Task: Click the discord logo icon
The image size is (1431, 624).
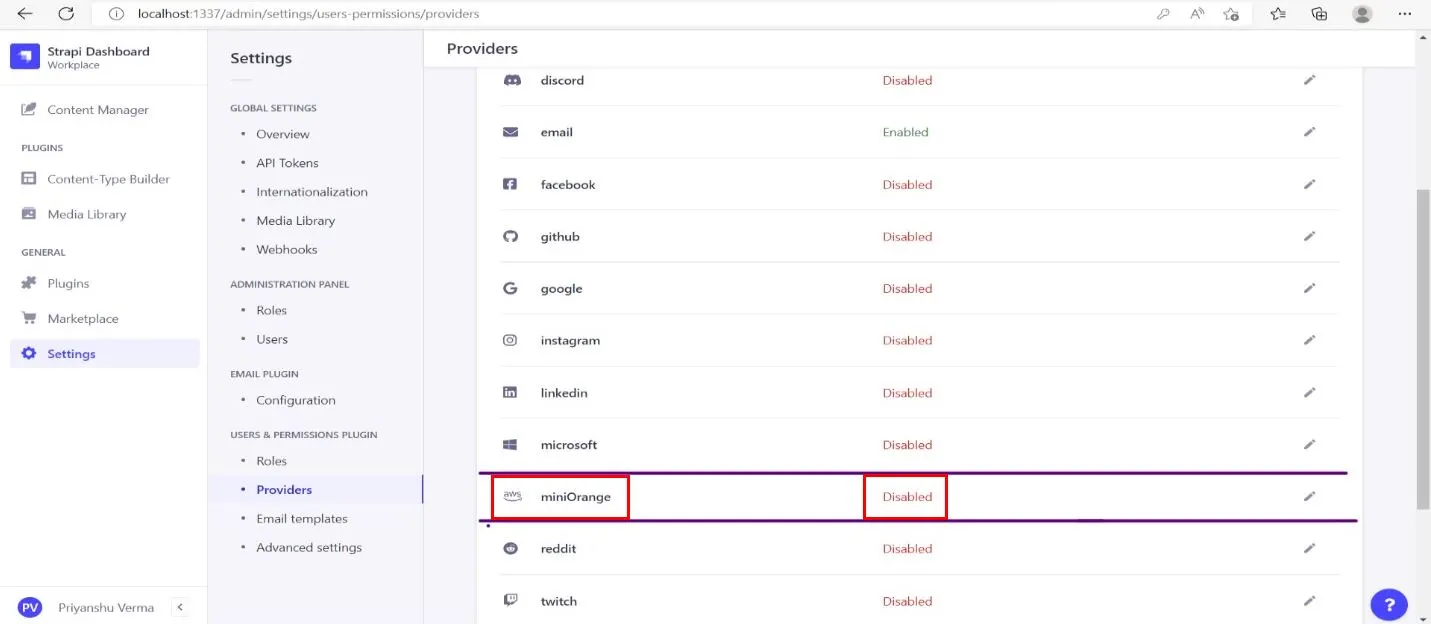Action: point(511,80)
